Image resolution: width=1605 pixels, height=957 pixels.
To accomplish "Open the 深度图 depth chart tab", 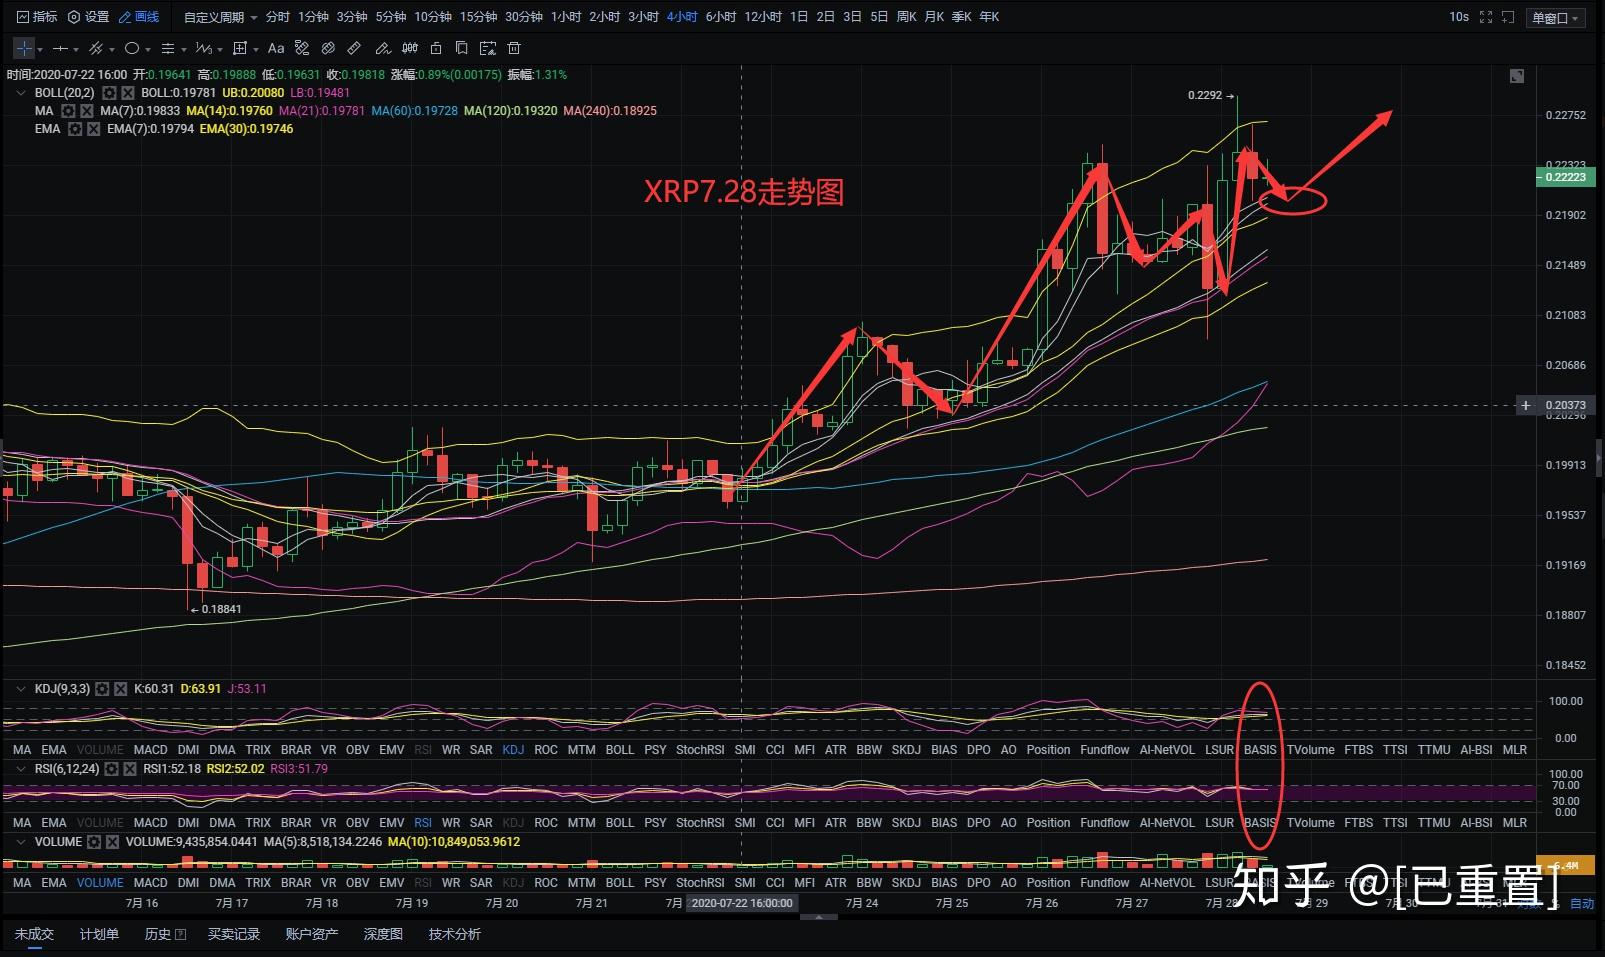I will [x=383, y=934].
